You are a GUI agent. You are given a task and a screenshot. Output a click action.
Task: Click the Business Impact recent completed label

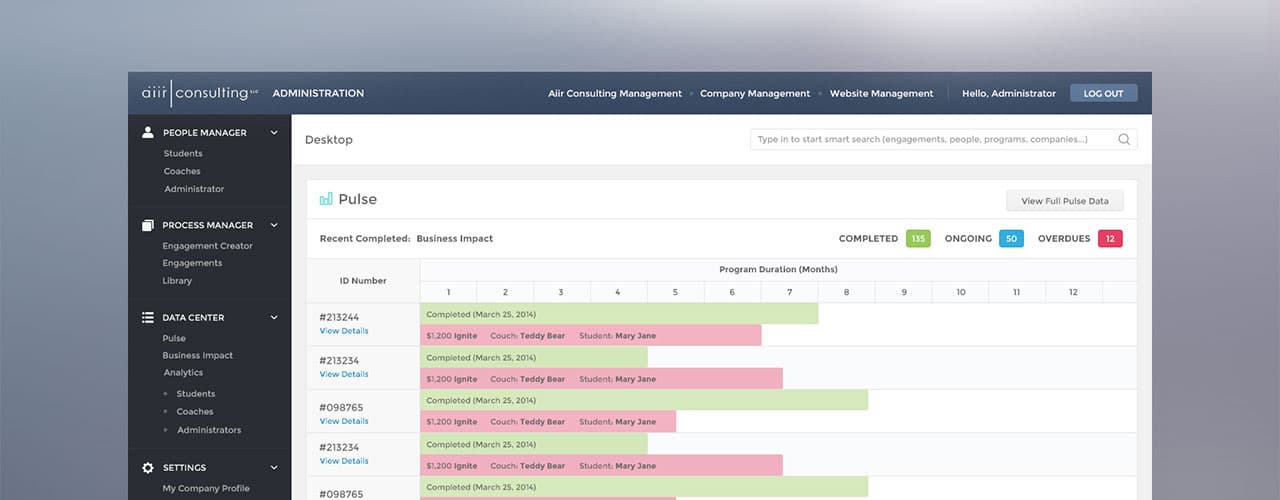(455, 239)
